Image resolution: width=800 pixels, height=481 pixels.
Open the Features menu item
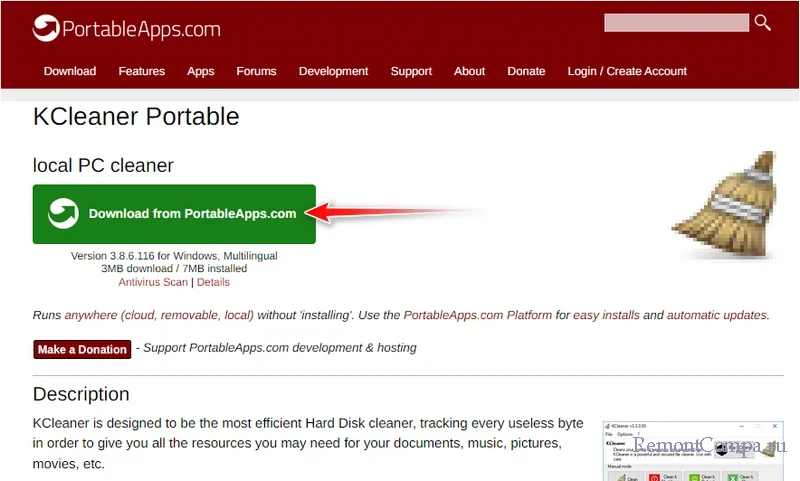point(142,71)
